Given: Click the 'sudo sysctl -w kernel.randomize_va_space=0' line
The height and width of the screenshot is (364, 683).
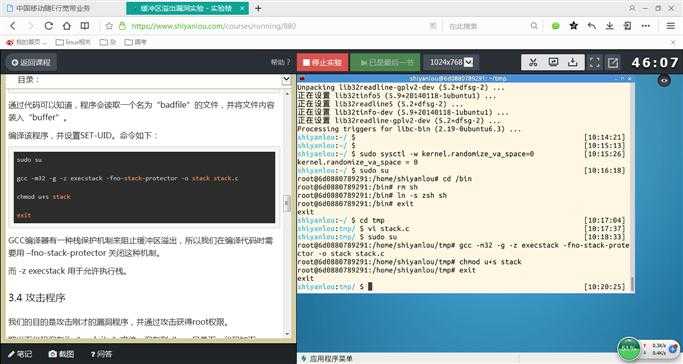Looking at the screenshot, I should coord(447,154).
